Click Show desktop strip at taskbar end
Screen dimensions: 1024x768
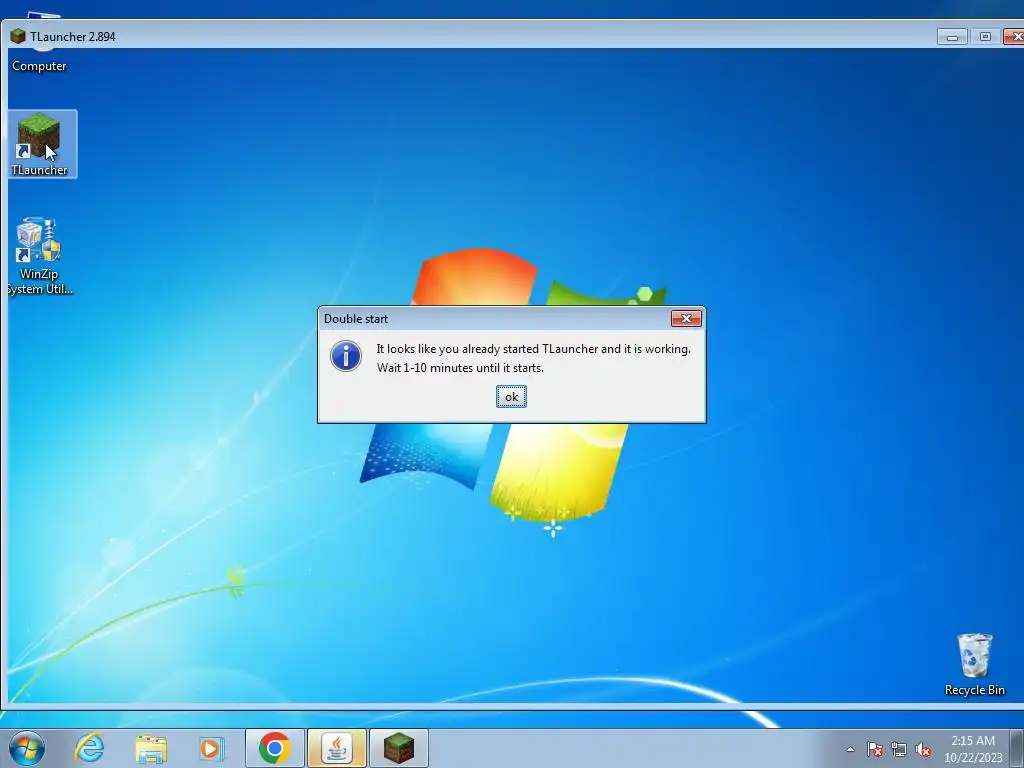pos(1018,748)
